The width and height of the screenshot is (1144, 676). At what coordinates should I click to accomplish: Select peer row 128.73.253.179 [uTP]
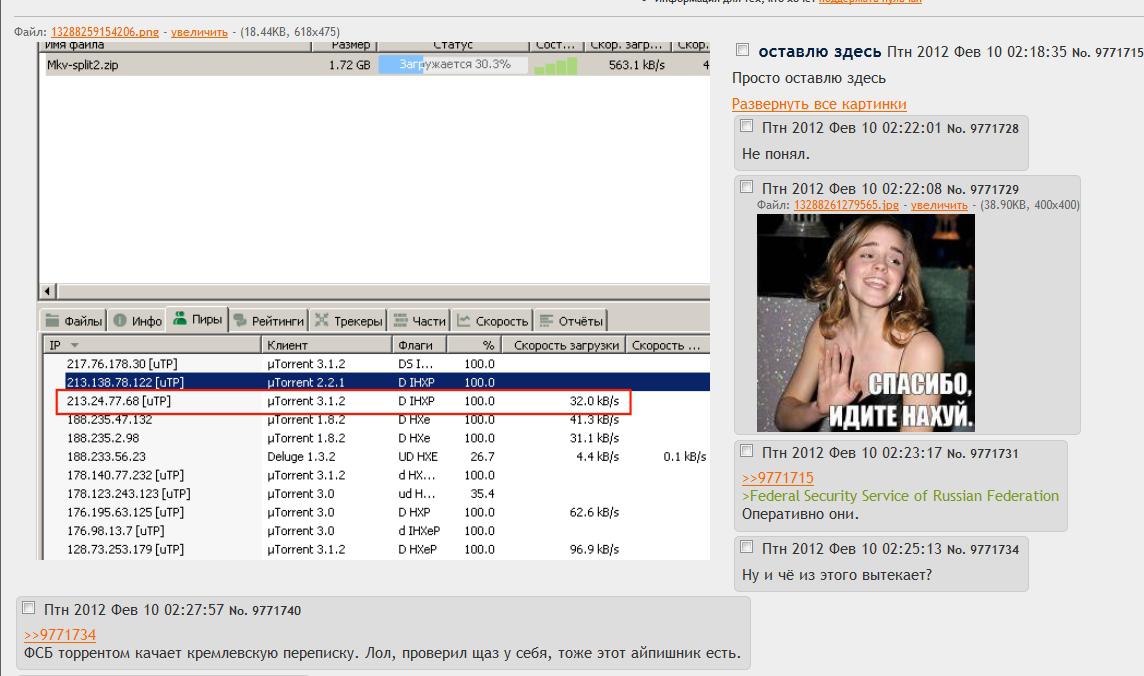pyautogui.click(x=376, y=550)
